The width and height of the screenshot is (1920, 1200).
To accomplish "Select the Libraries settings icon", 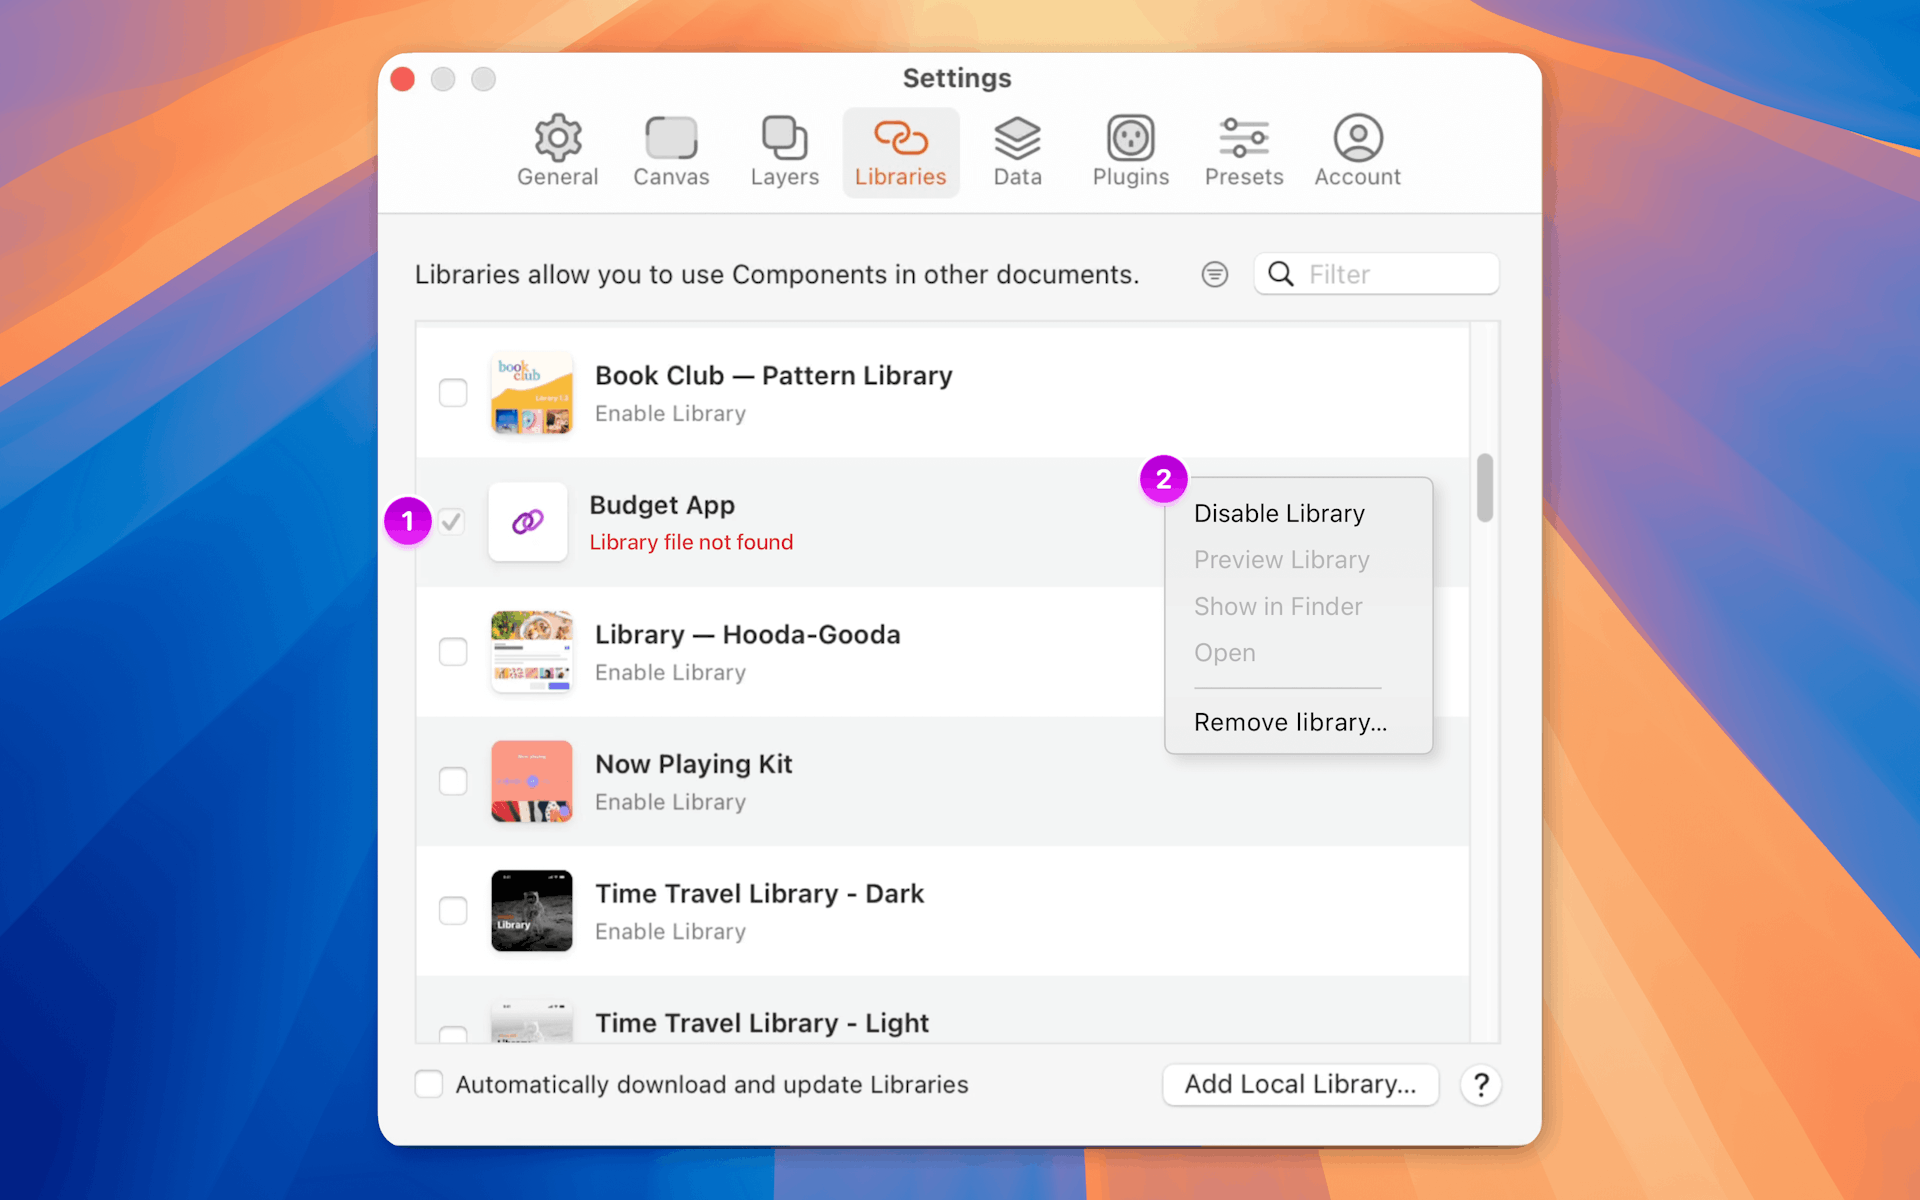I will pyautogui.click(x=900, y=150).
